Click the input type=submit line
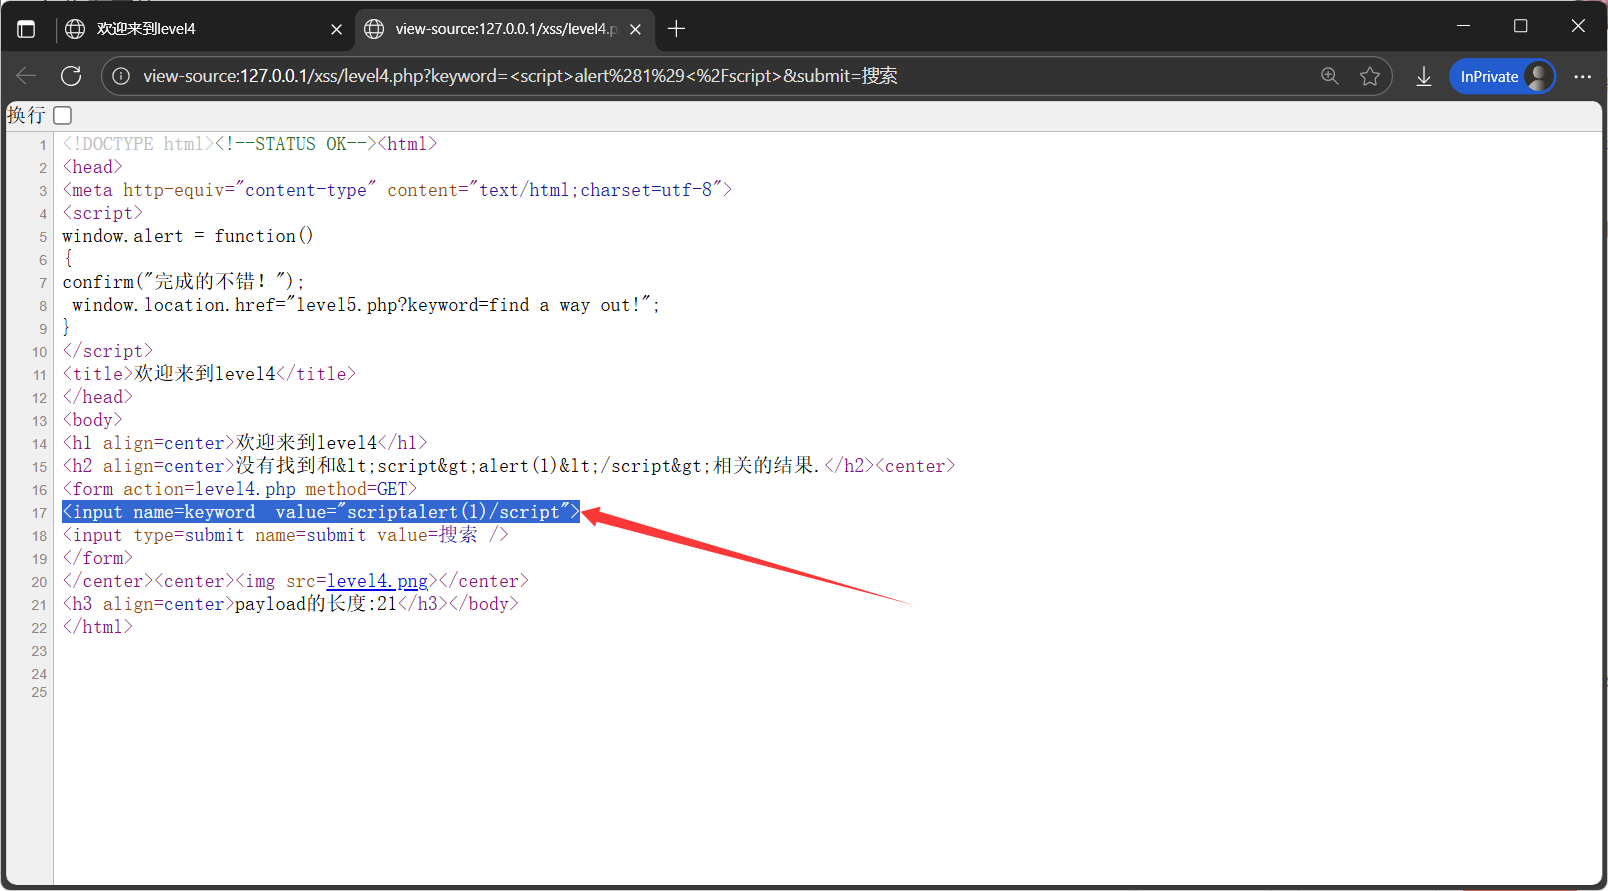1608x891 pixels. tap(285, 535)
